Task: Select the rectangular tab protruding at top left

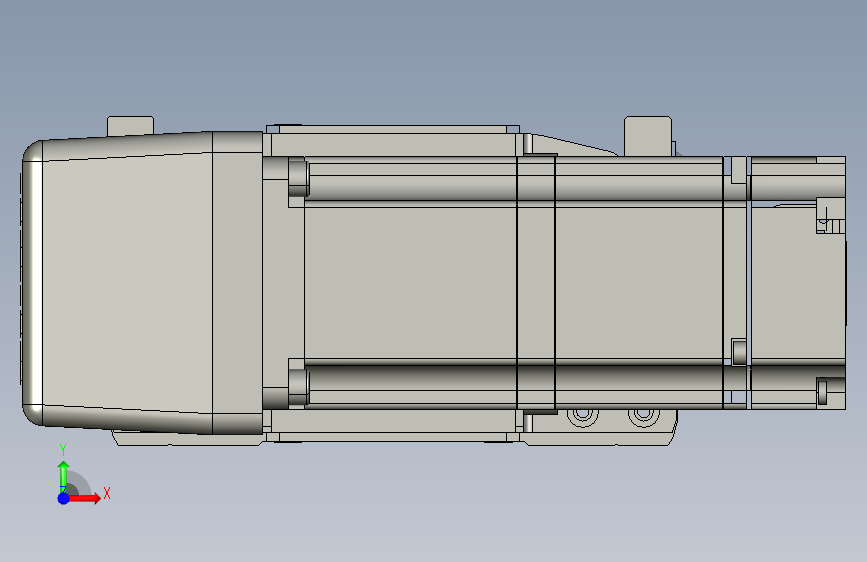Action: click(130, 126)
